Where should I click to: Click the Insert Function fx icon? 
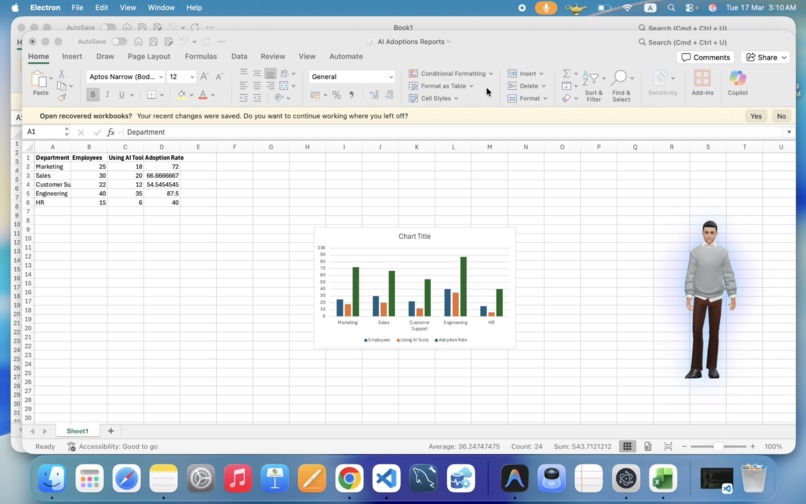click(x=111, y=132)
